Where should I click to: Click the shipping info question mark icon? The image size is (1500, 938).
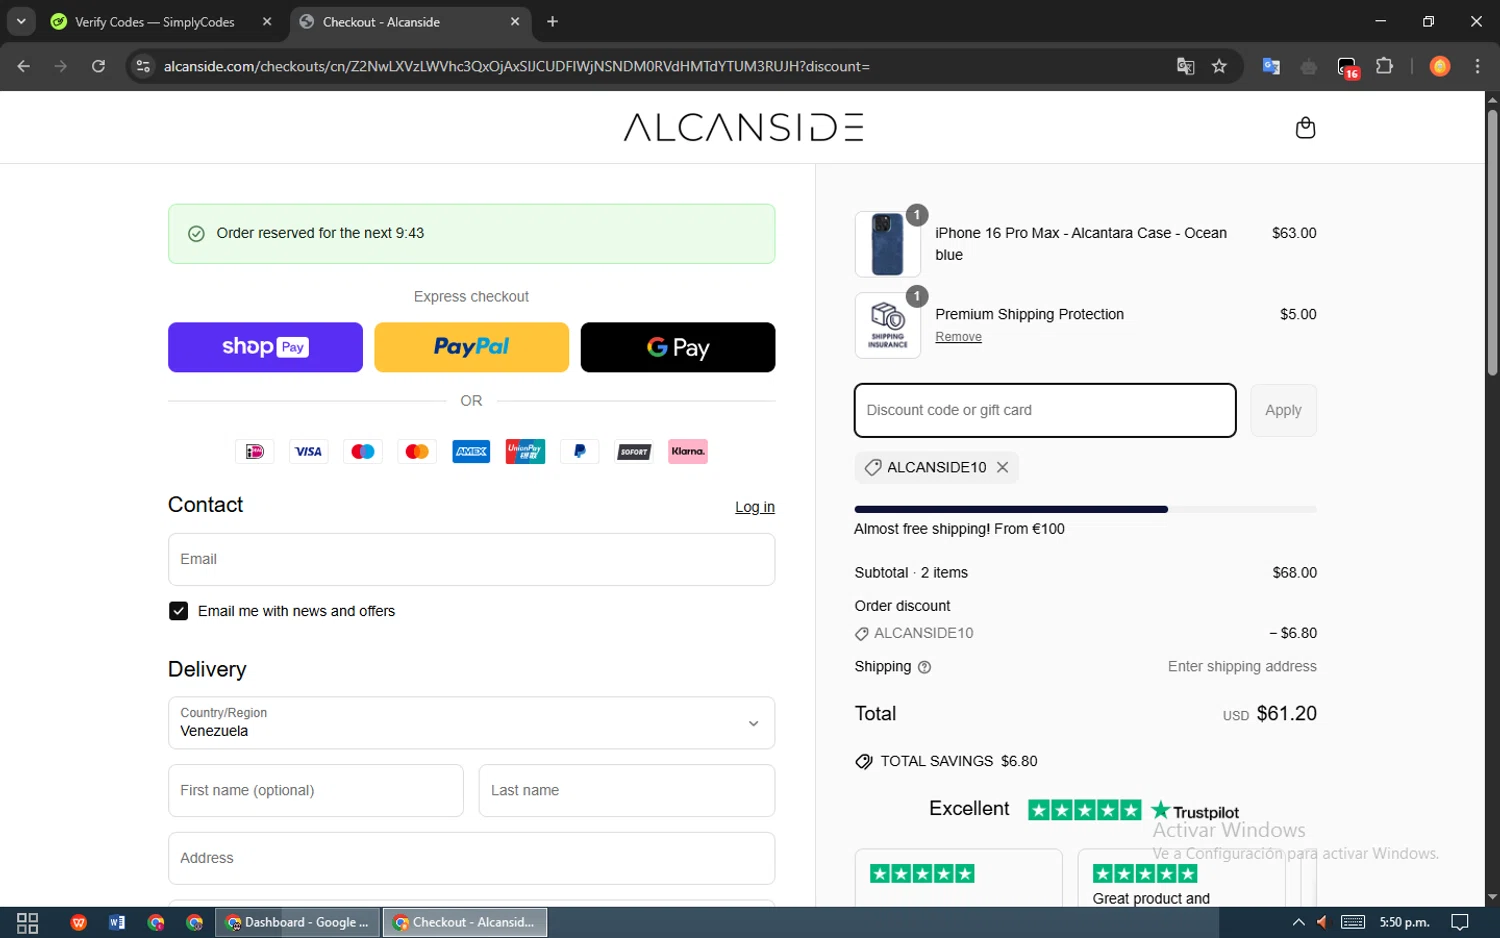[924, 667]
